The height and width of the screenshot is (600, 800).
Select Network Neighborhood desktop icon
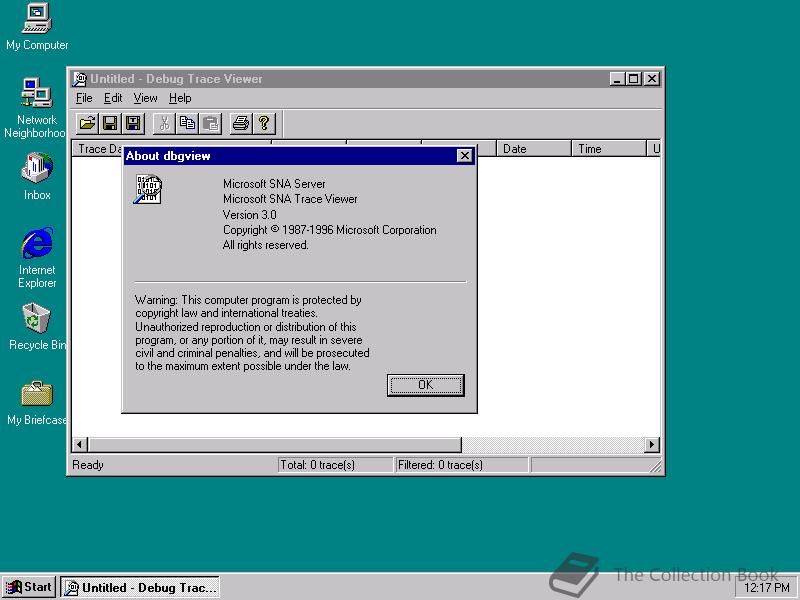35,108
